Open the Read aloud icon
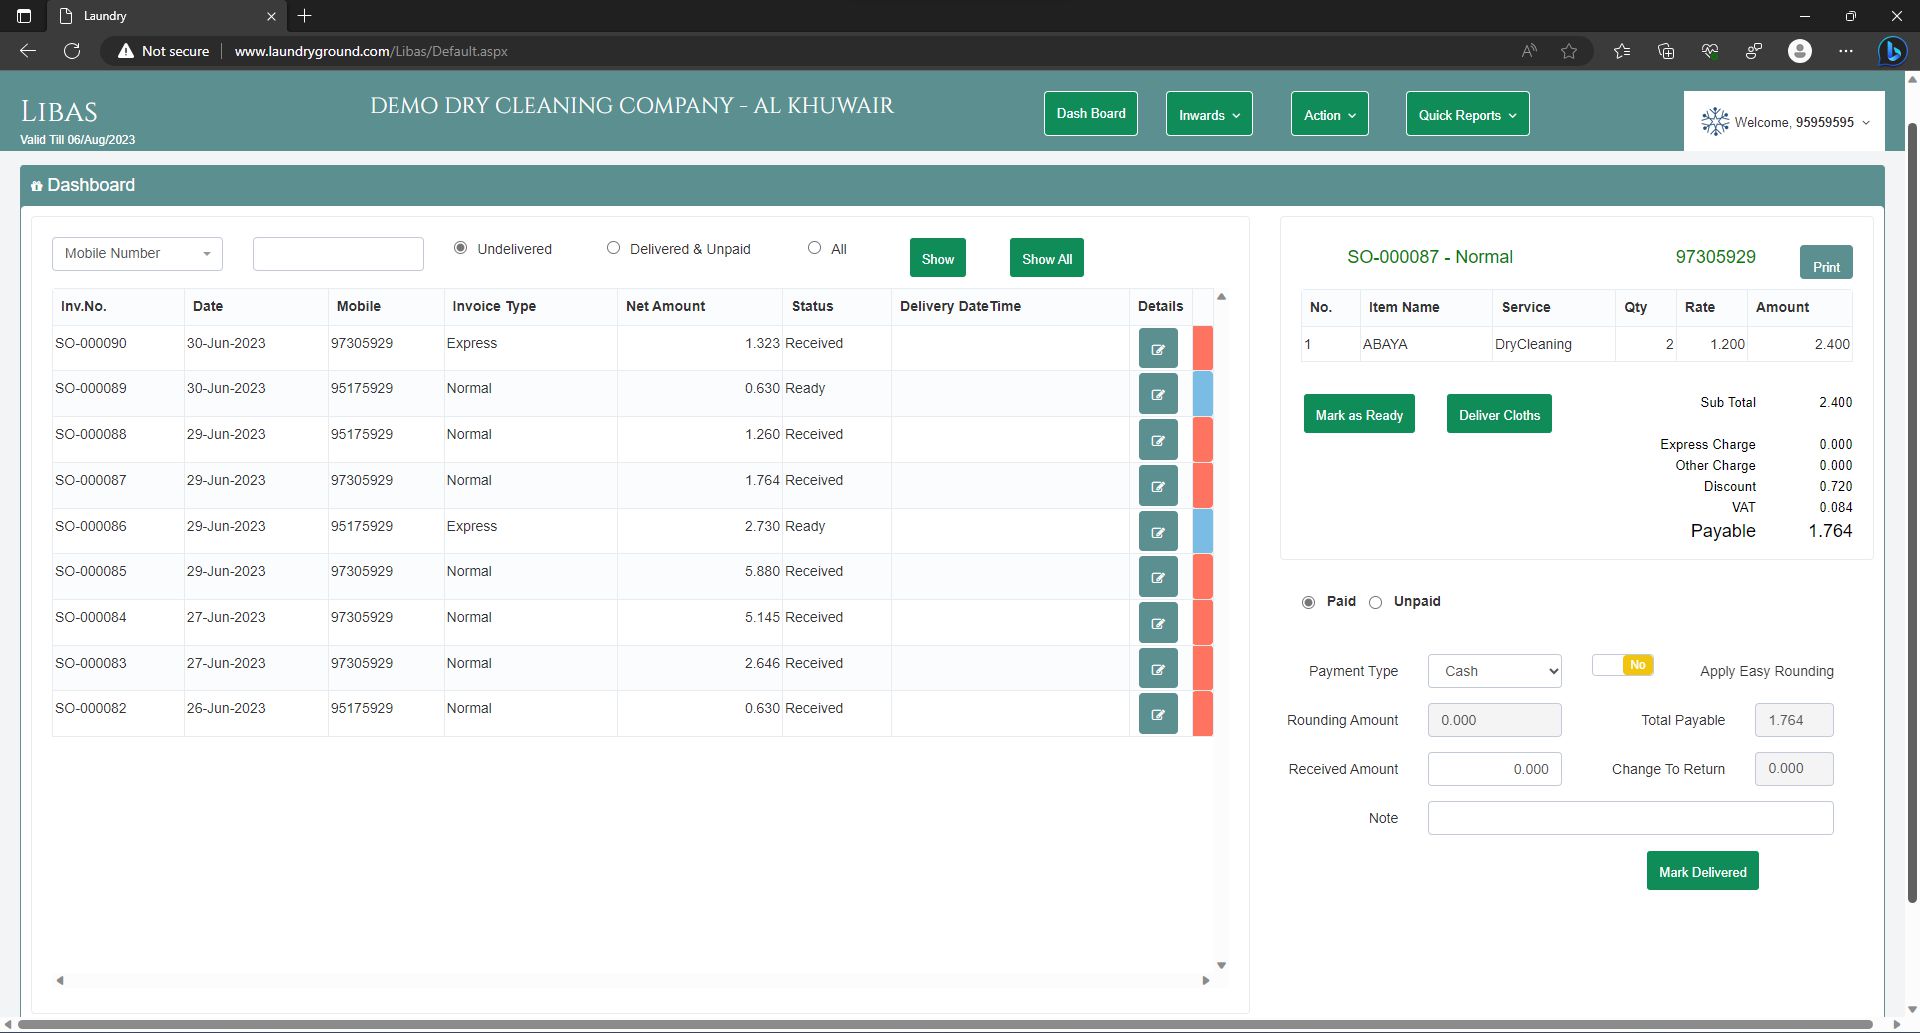1920x1033 pixels. (x=1529, y=51)
